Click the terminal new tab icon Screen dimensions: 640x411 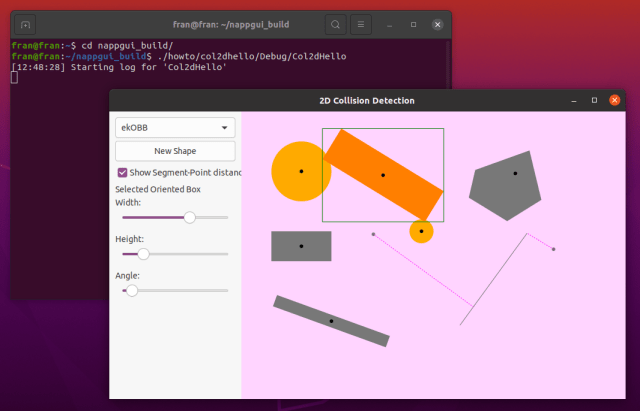26,23
